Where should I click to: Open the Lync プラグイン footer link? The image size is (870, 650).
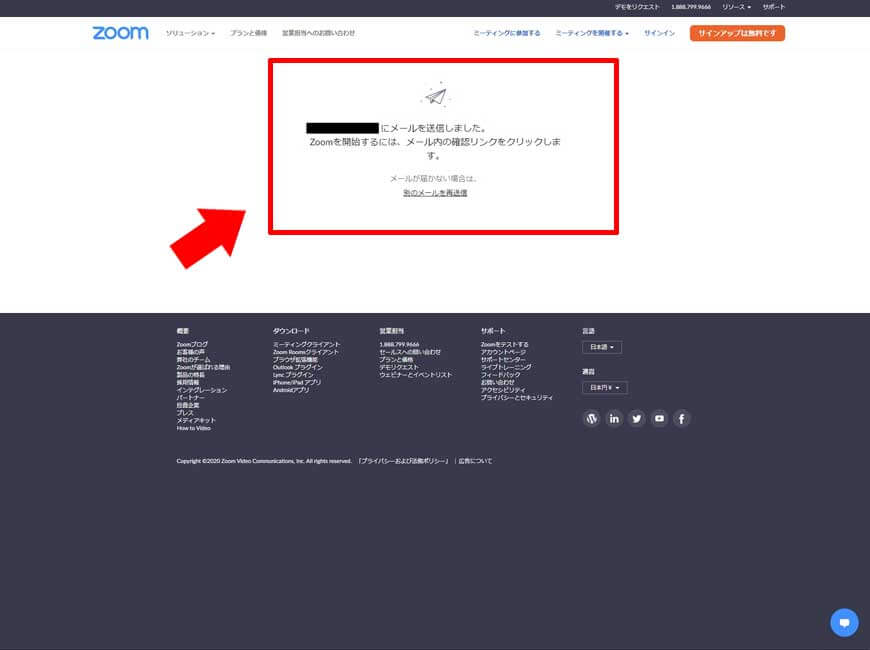(x=293, y=375)
